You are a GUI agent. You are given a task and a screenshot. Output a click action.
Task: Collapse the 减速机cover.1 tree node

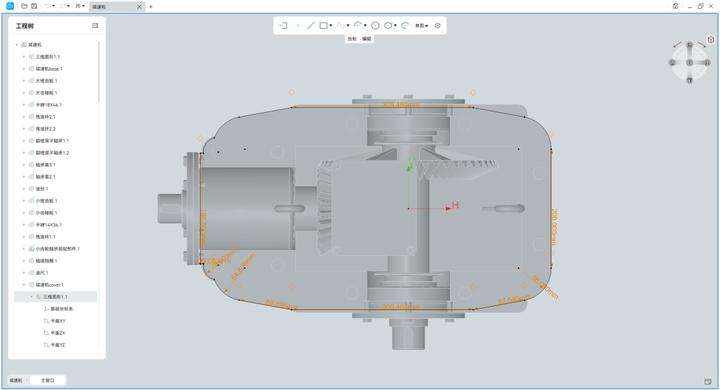[24, 285]
